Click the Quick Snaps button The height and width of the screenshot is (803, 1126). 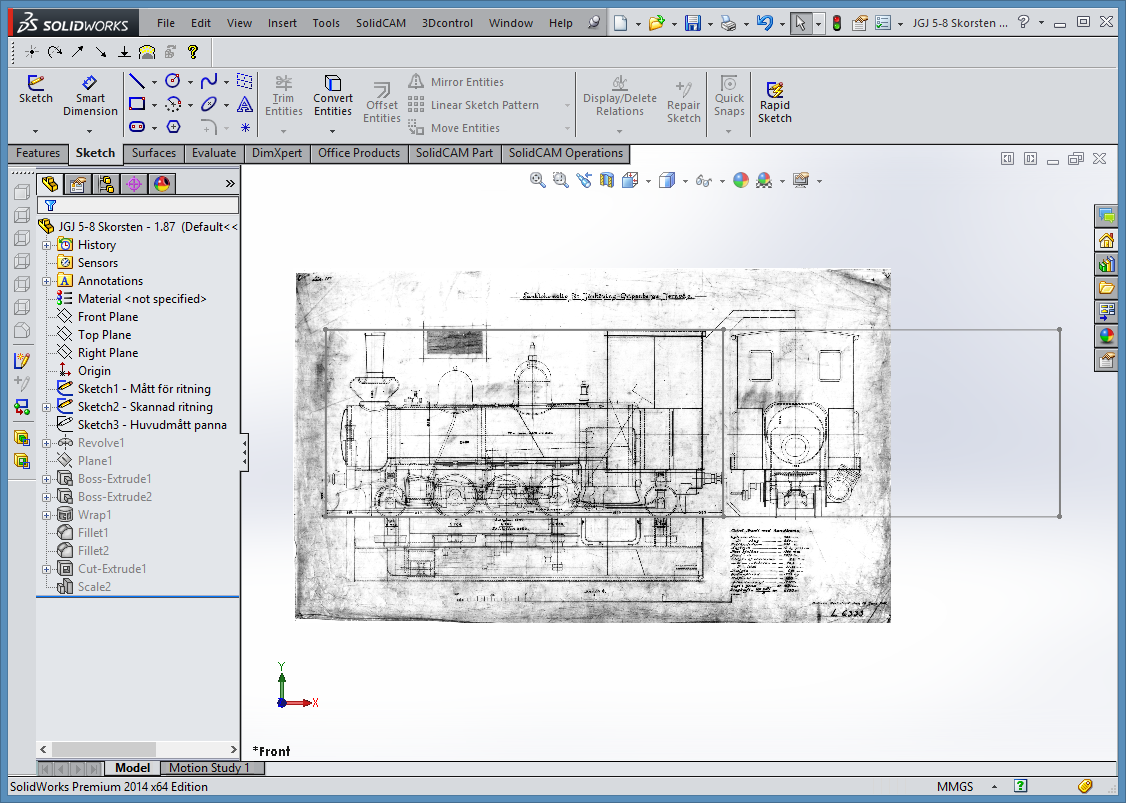coord(729,96)
